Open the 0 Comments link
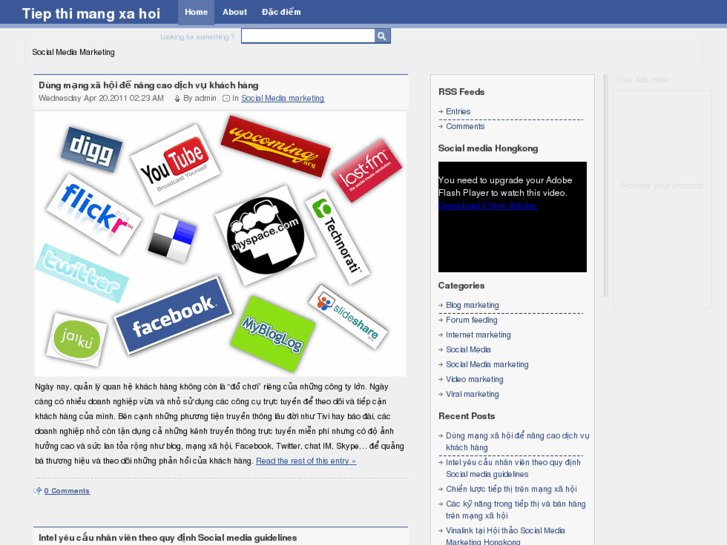Screen dimensions: 727x545 pyautogui.click(x=67, y=491)
